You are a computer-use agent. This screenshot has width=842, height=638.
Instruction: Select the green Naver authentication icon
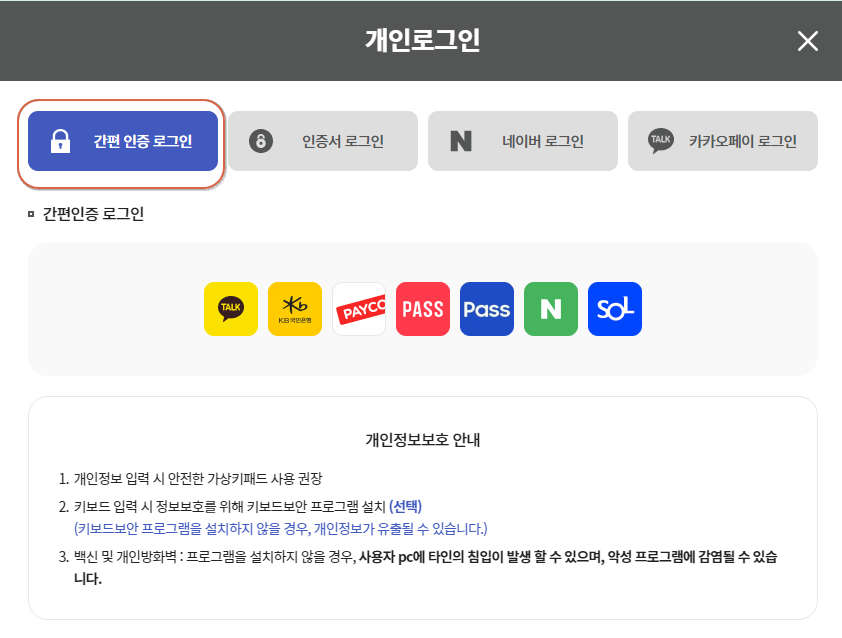pyautogui.click(x=550, y=309)
